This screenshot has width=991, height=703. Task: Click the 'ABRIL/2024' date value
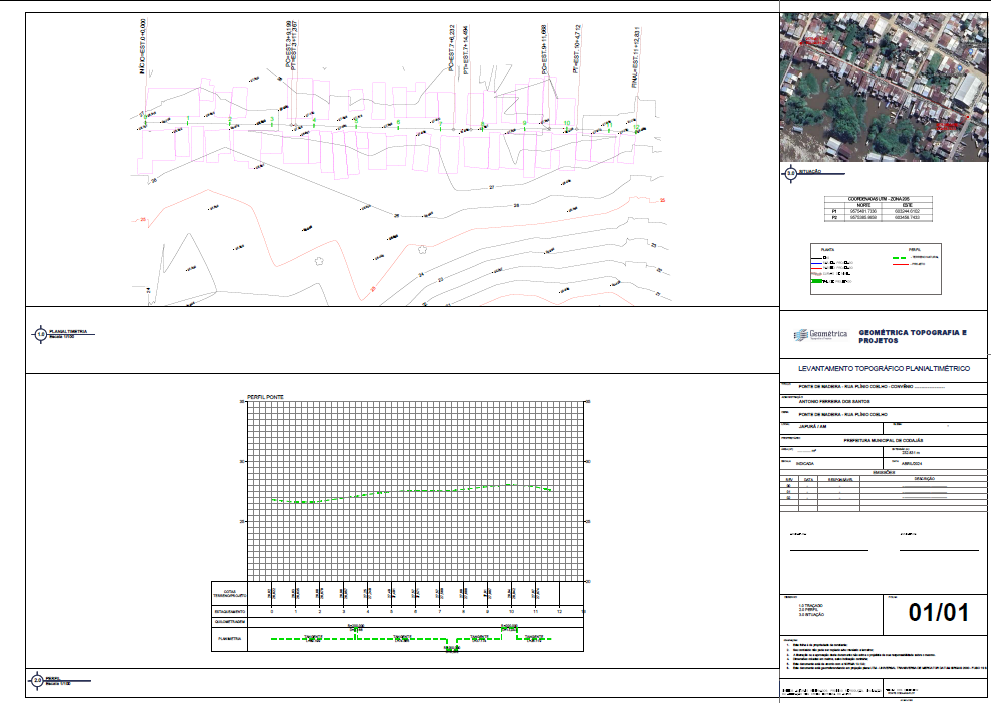(911, 463)
